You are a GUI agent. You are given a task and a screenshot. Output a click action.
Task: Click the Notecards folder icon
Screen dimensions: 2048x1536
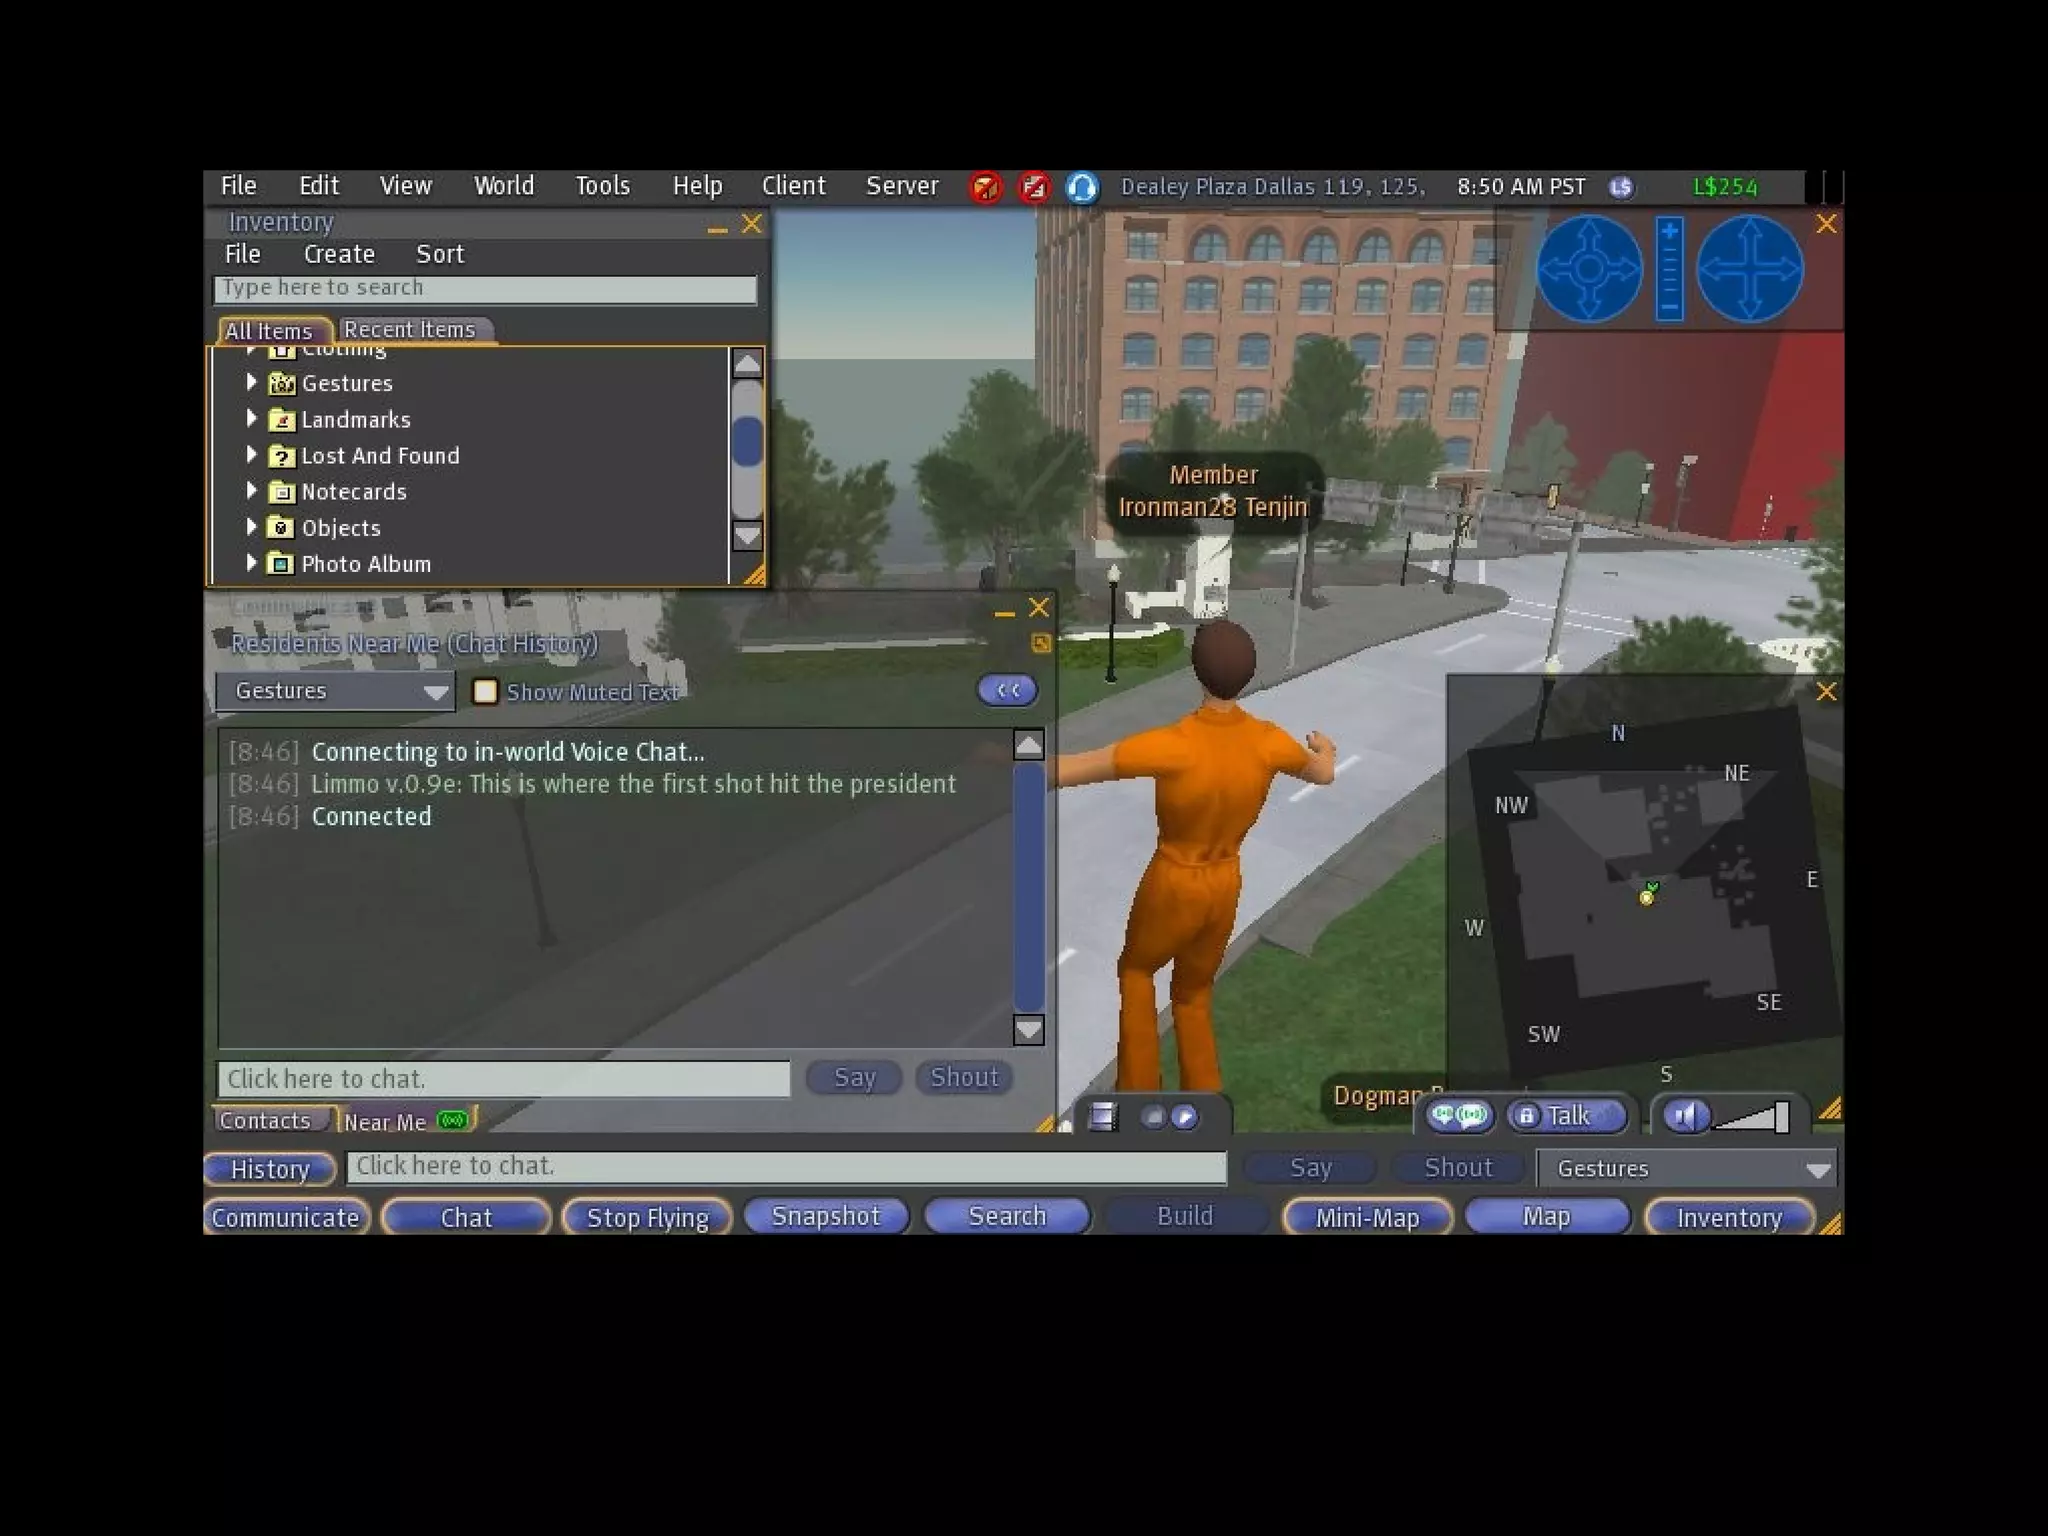(x=282, y=492)
